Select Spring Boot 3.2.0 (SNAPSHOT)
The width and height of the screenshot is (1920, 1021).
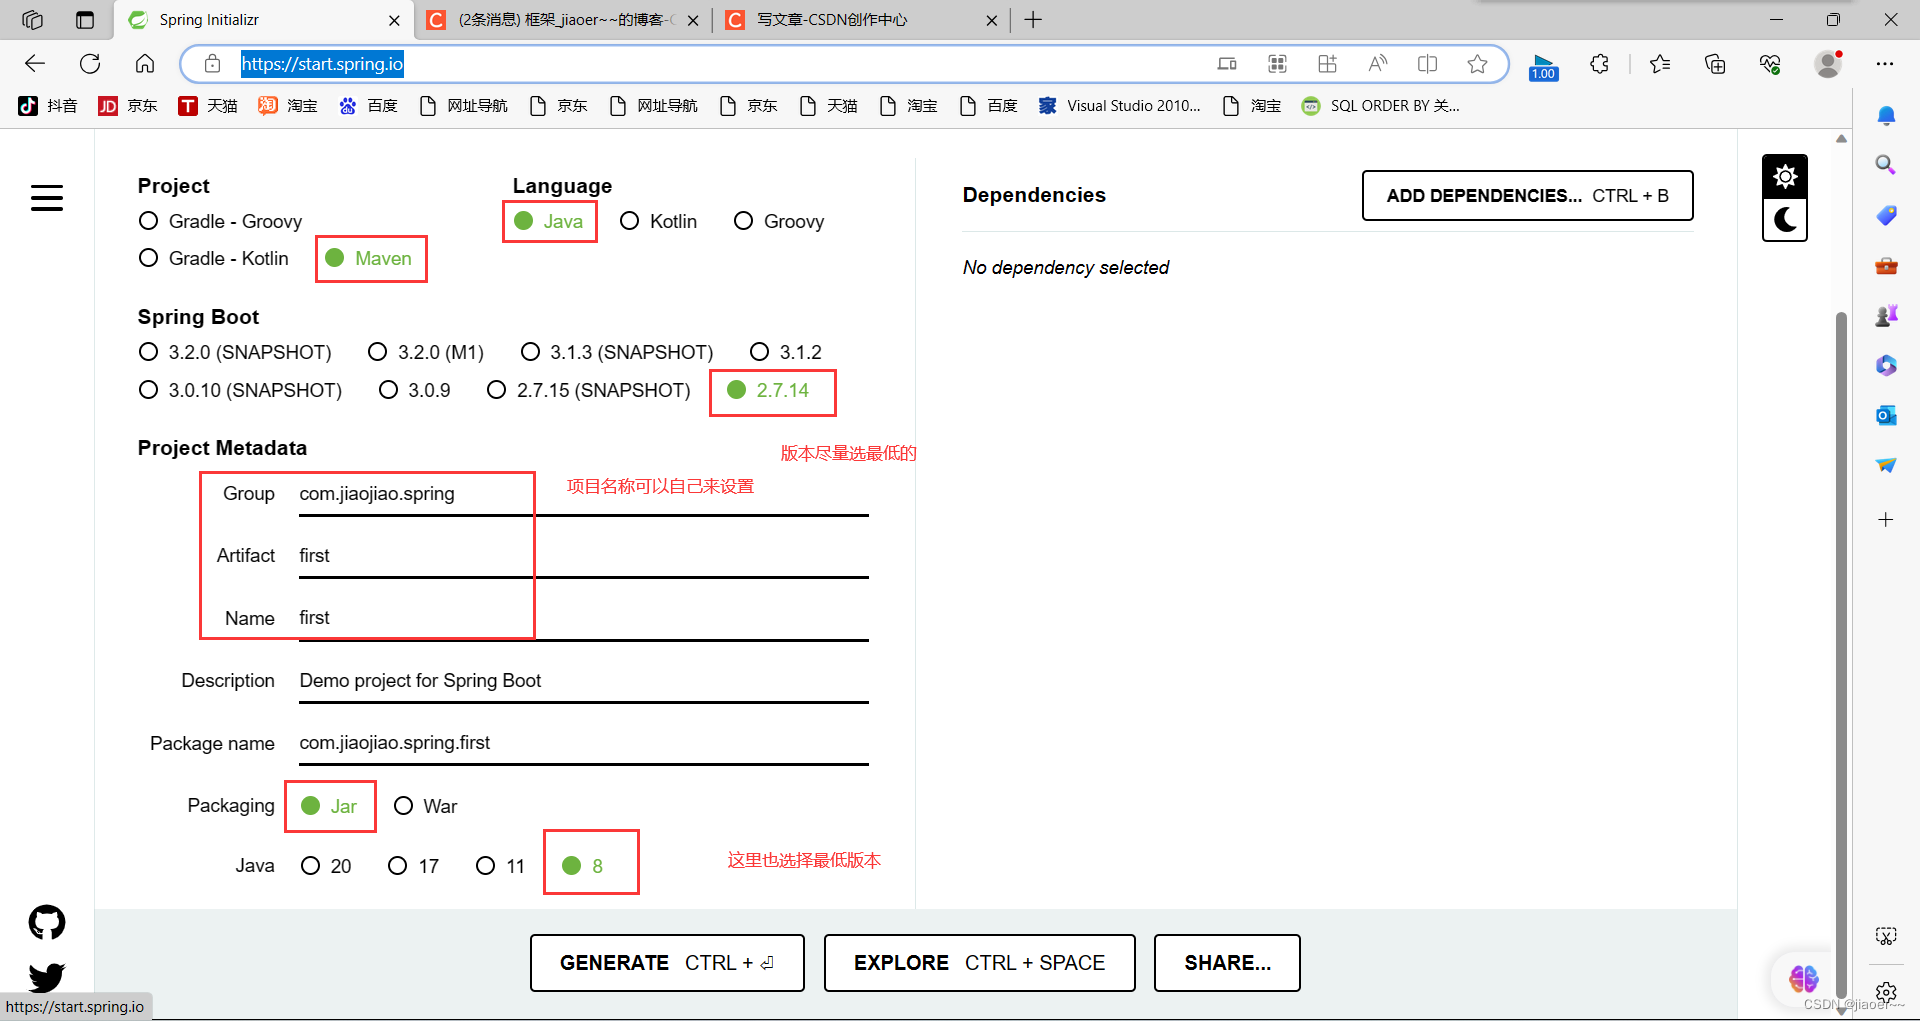(x=235, y=352)
